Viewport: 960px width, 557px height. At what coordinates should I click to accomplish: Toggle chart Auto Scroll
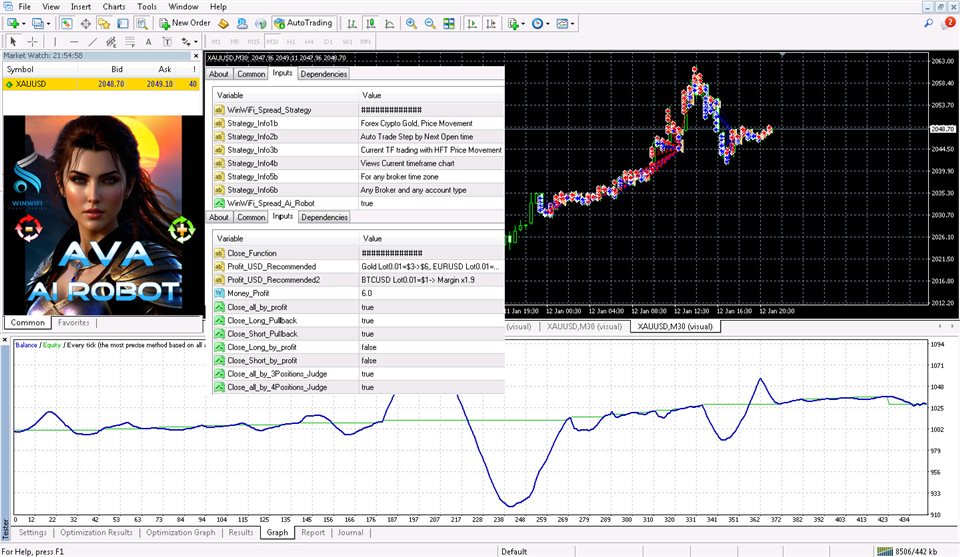point(472,23)
